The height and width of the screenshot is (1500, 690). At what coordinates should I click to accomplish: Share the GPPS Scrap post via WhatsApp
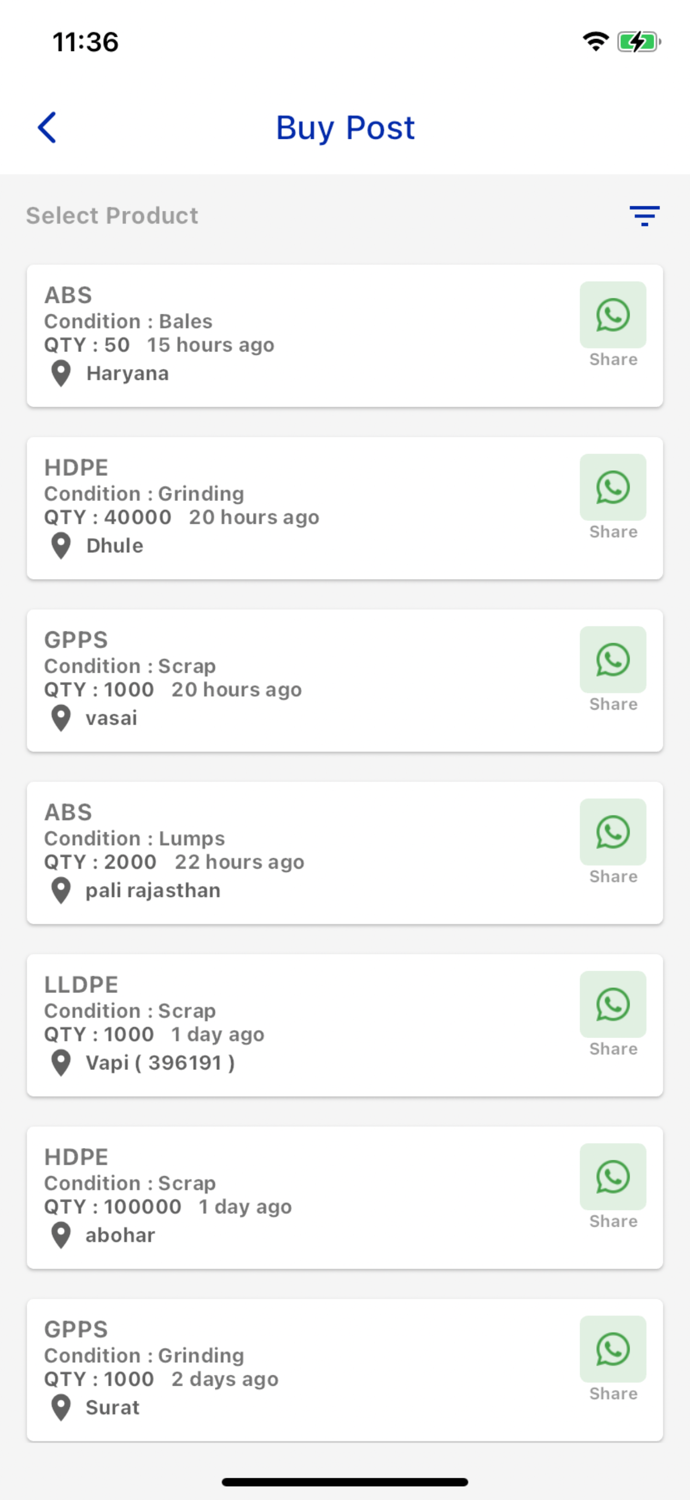612,659
